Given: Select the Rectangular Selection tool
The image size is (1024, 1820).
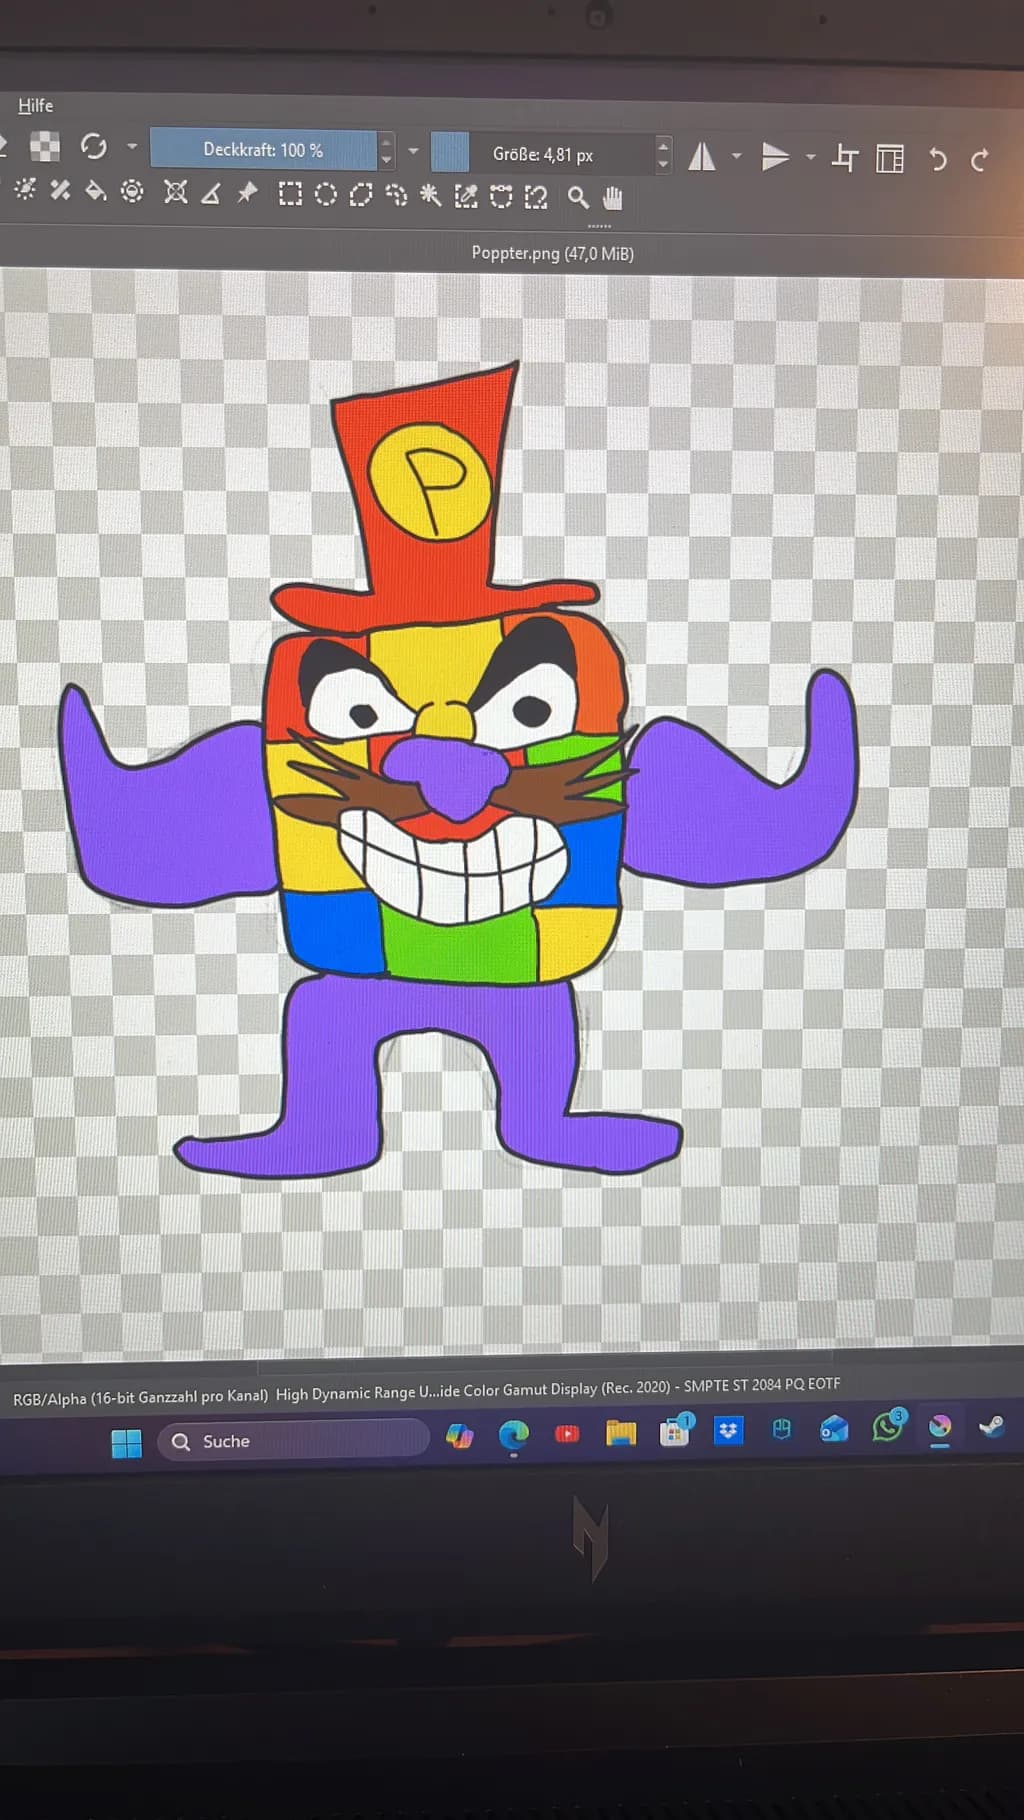Looking at the screenshot, I should coord(290,193).
